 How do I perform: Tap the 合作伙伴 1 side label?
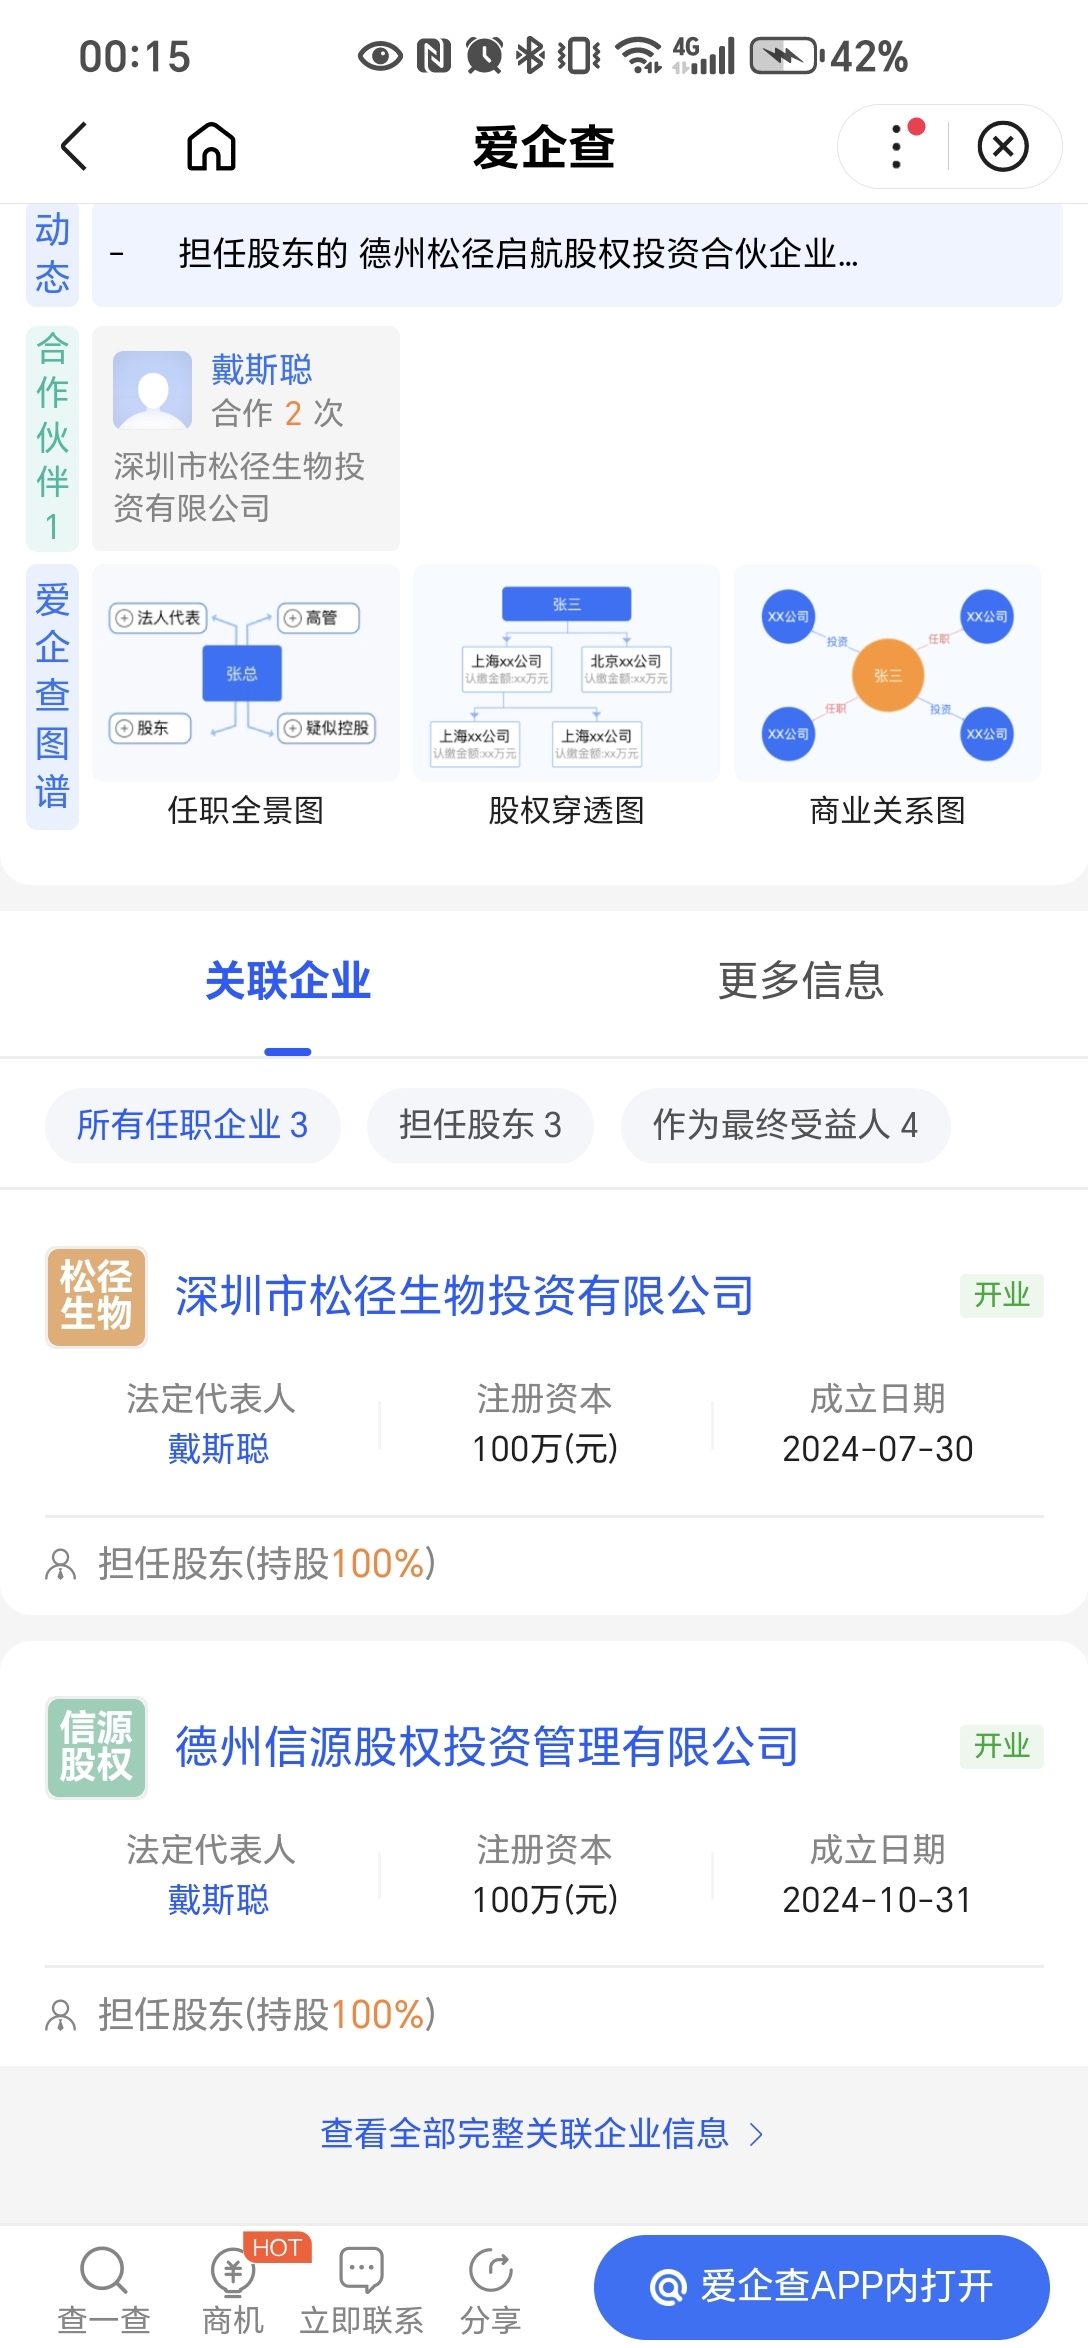tap(53, 438)
